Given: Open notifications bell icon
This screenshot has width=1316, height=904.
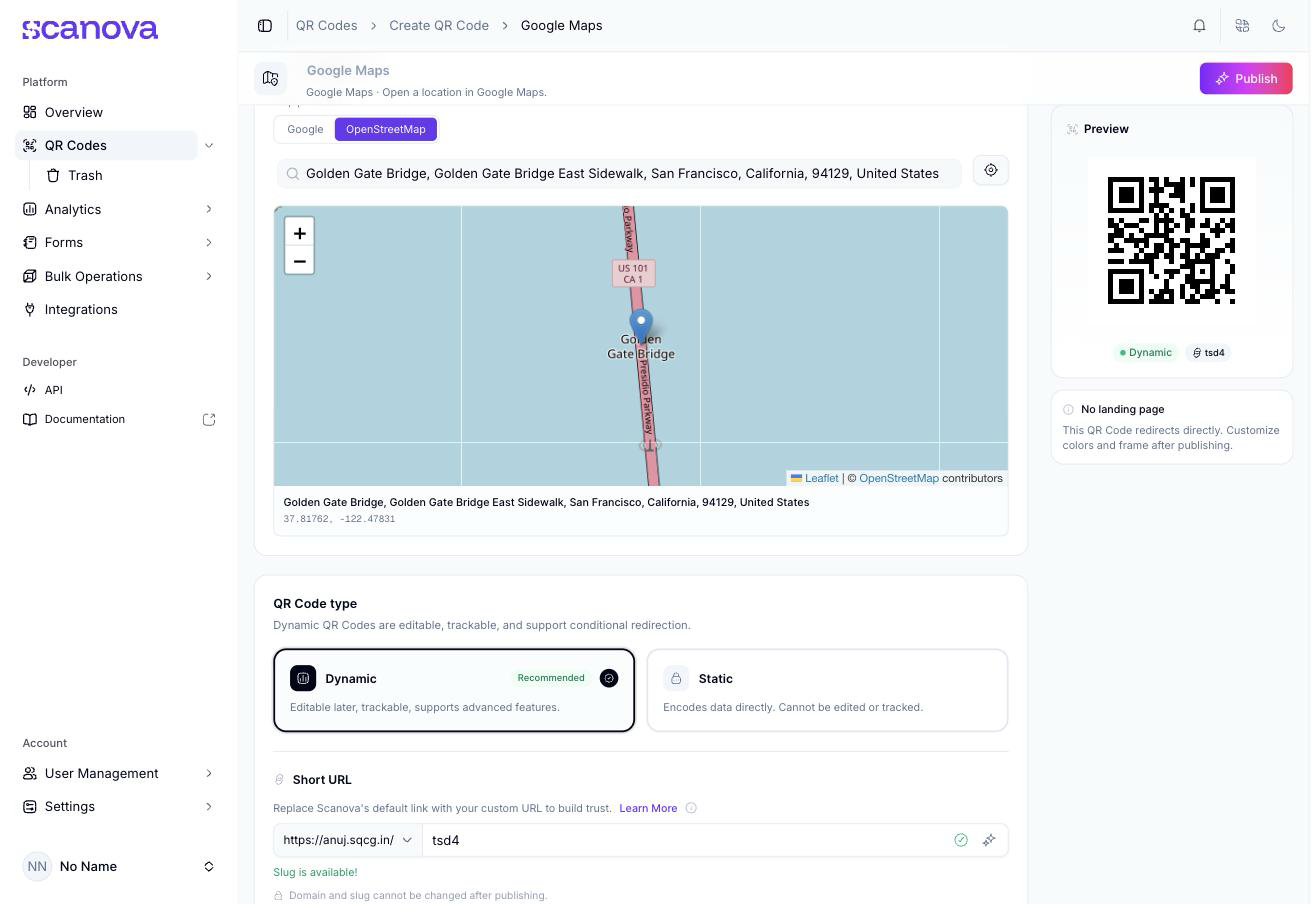Looking at the screenshot, I should pyautogui.click(x=1199, y=26).
